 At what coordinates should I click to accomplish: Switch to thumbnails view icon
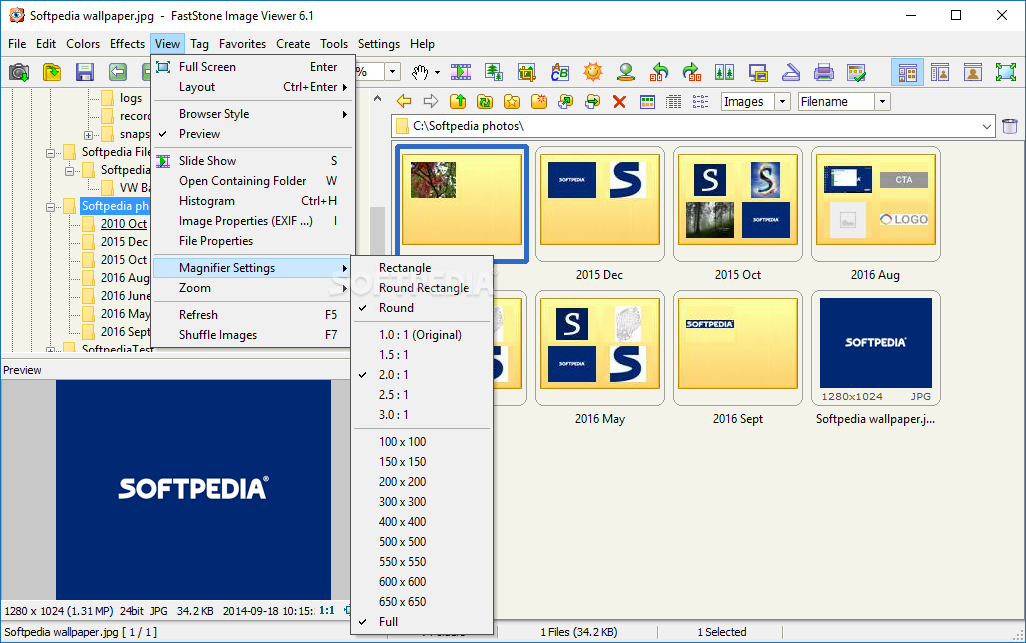(x=647, y=101)
